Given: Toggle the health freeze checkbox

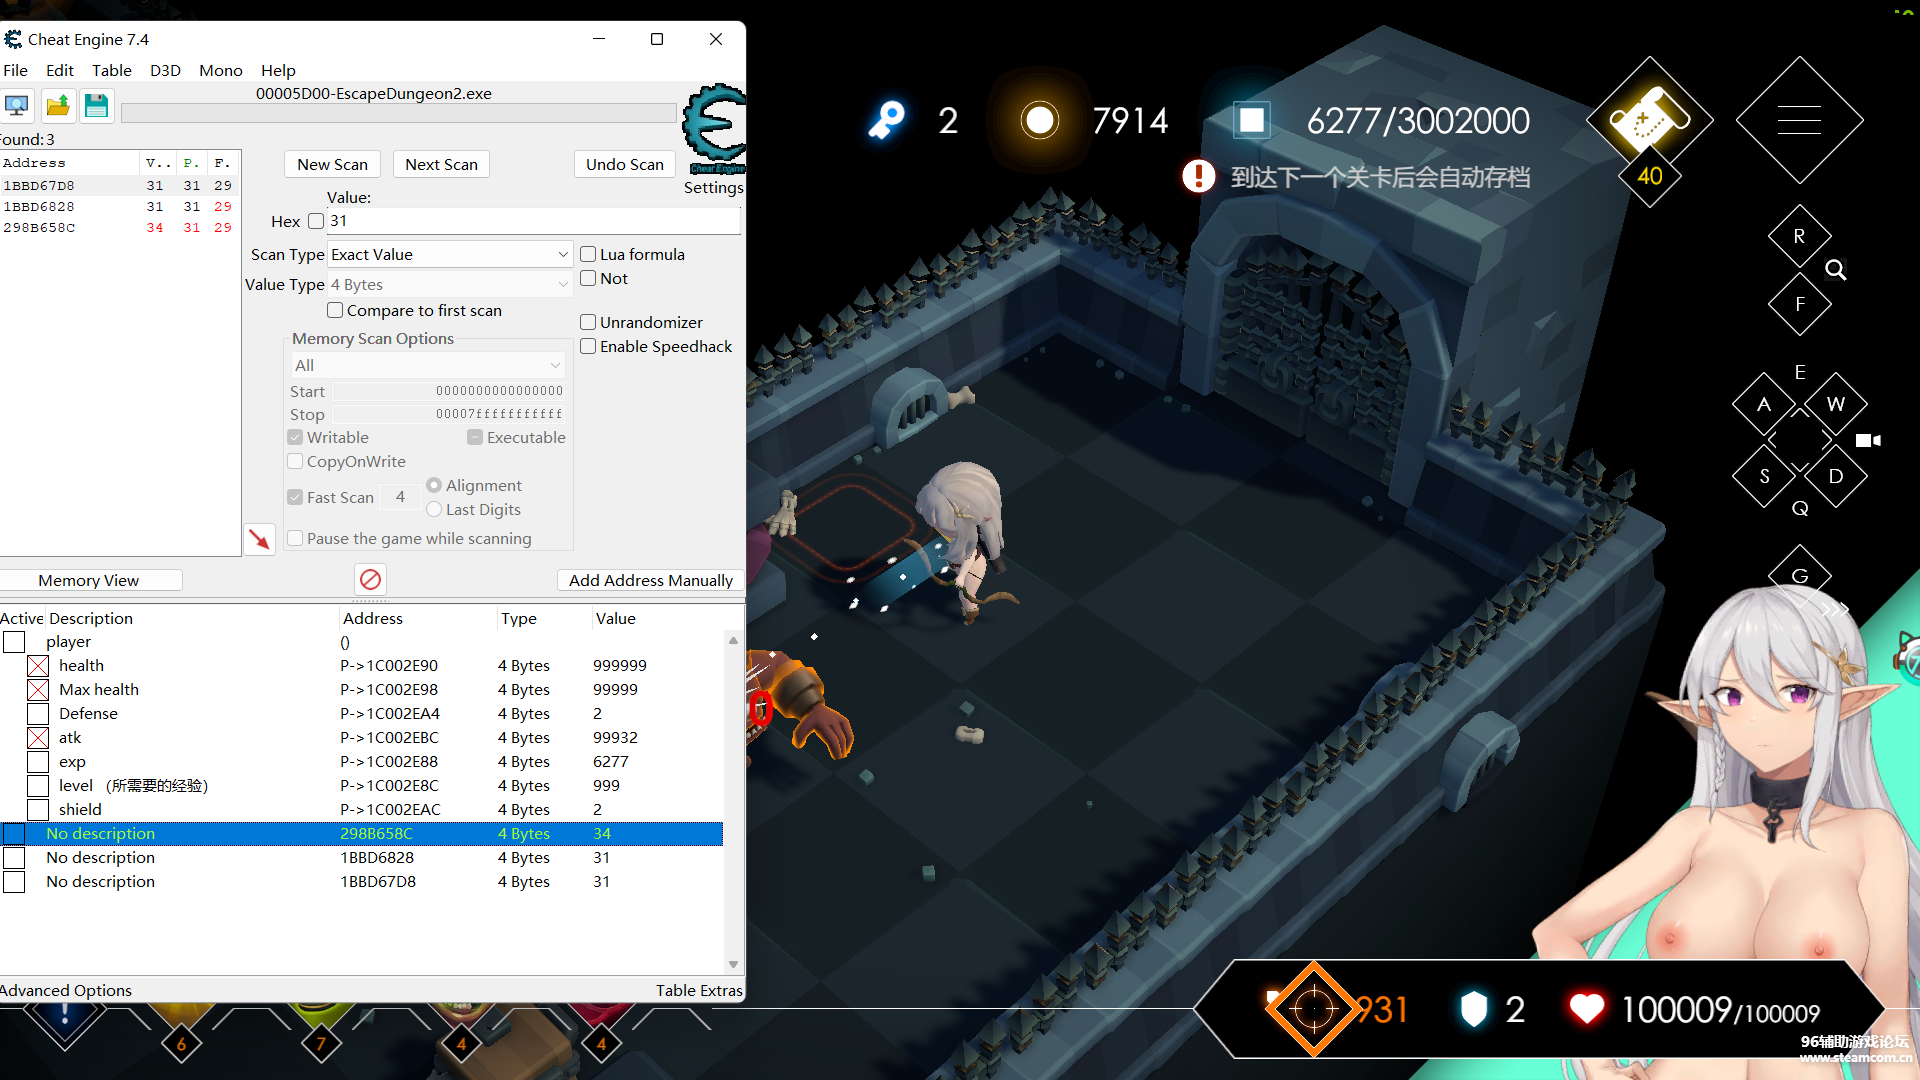Looking at the screenshot, I should tap(38, 666).
